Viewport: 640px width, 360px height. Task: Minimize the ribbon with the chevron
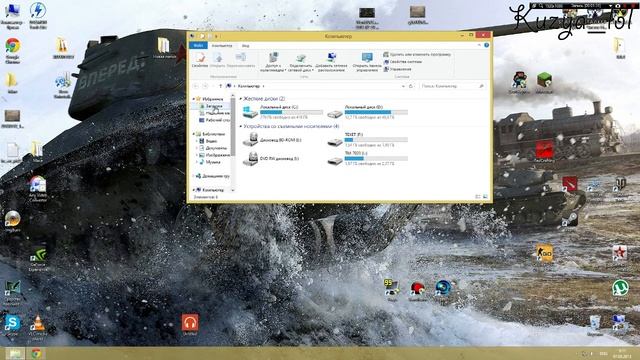pos(479,45)
